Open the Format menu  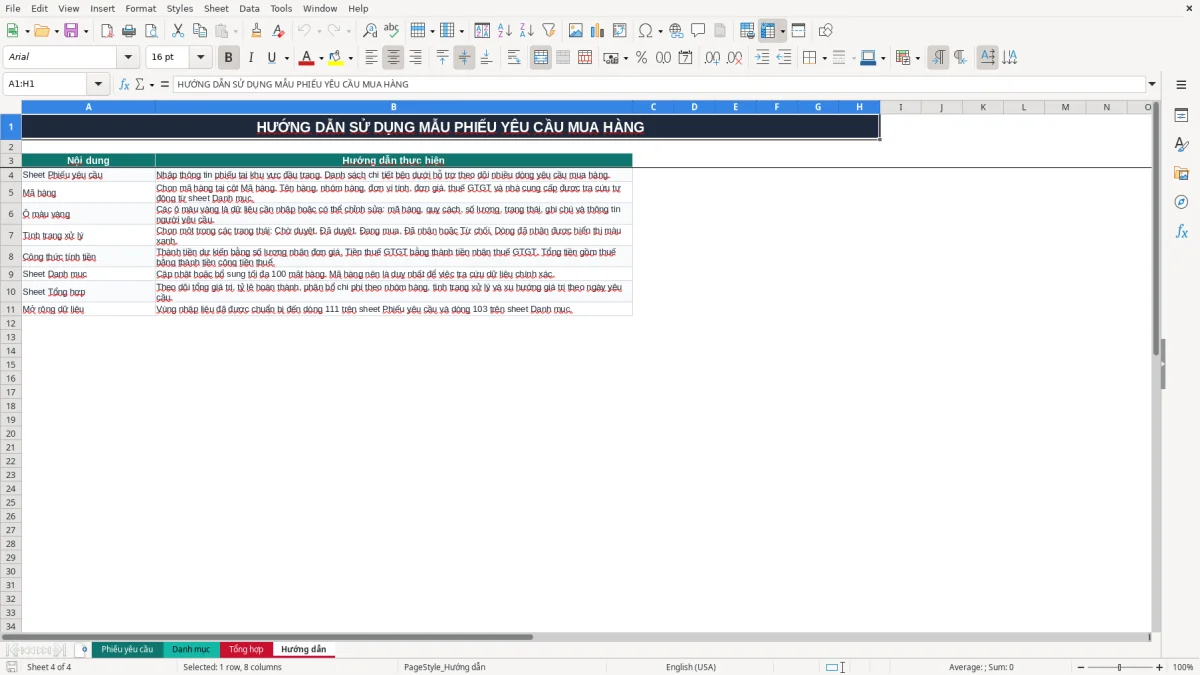coord(140,8)
